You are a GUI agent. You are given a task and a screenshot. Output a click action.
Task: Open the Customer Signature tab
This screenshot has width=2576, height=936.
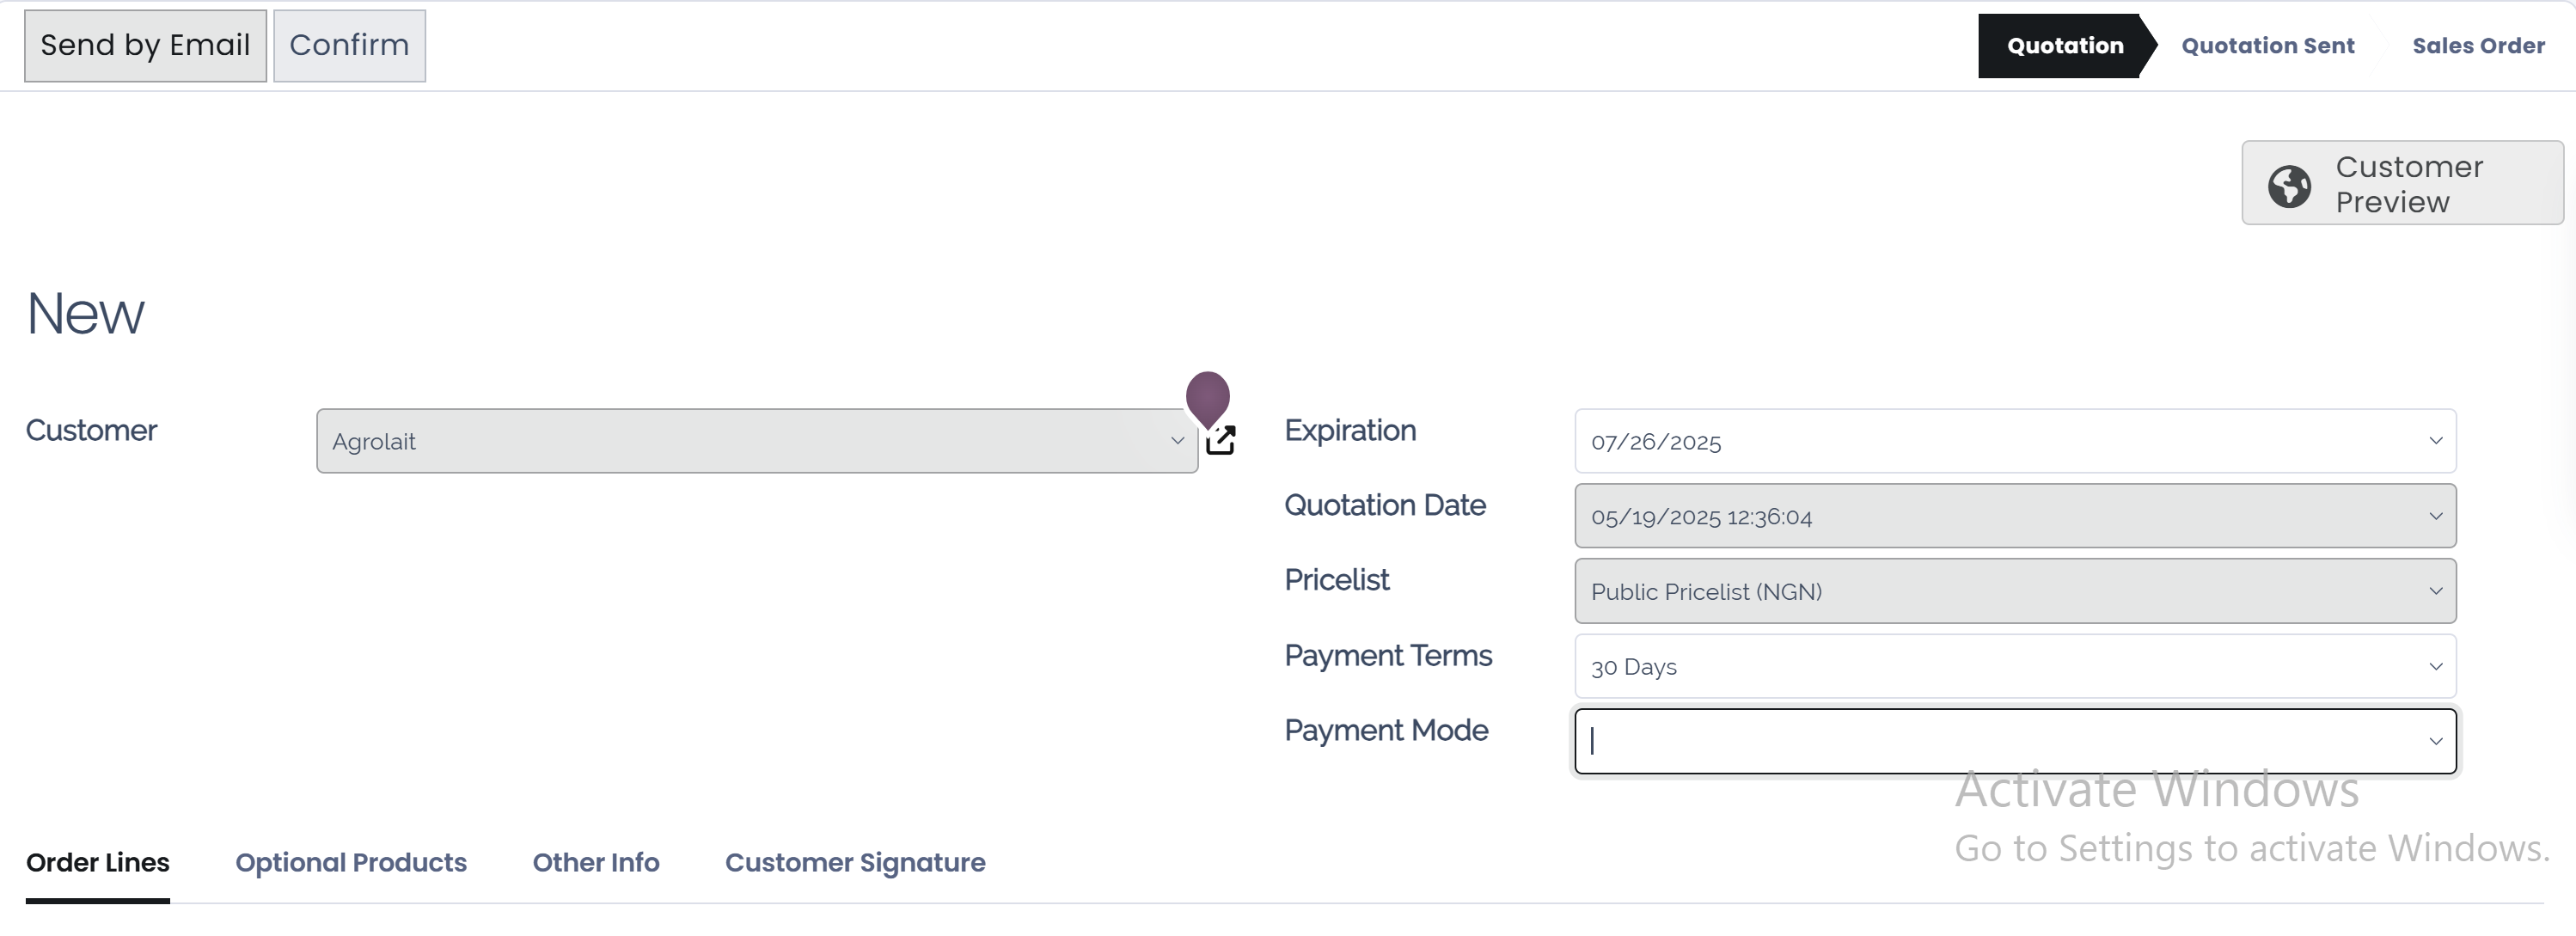point(854,862)
